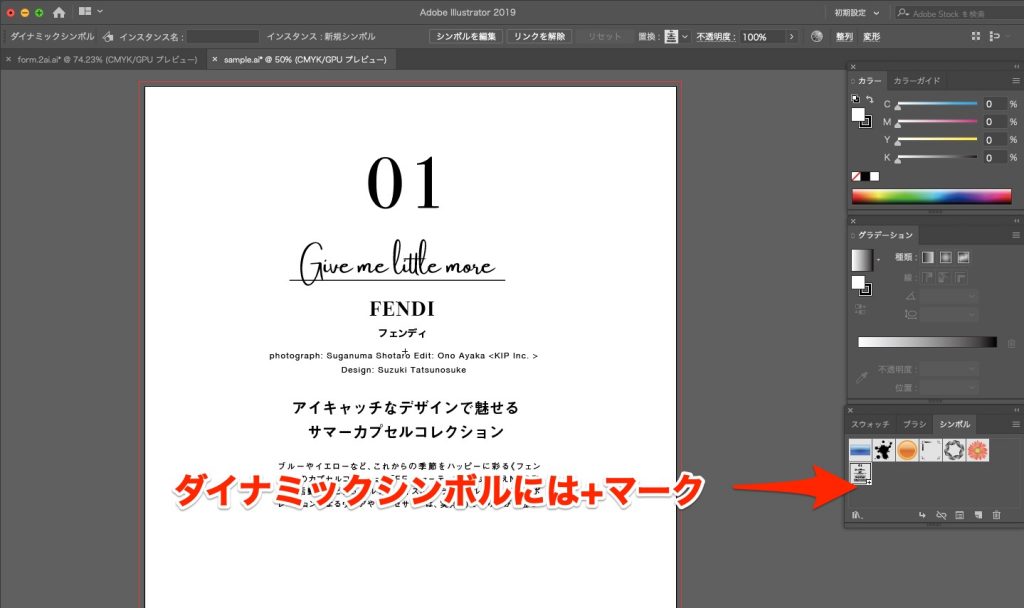Activate the fill box in the Color panel
Screen dimensions: 1024x608
click(857, 114)
